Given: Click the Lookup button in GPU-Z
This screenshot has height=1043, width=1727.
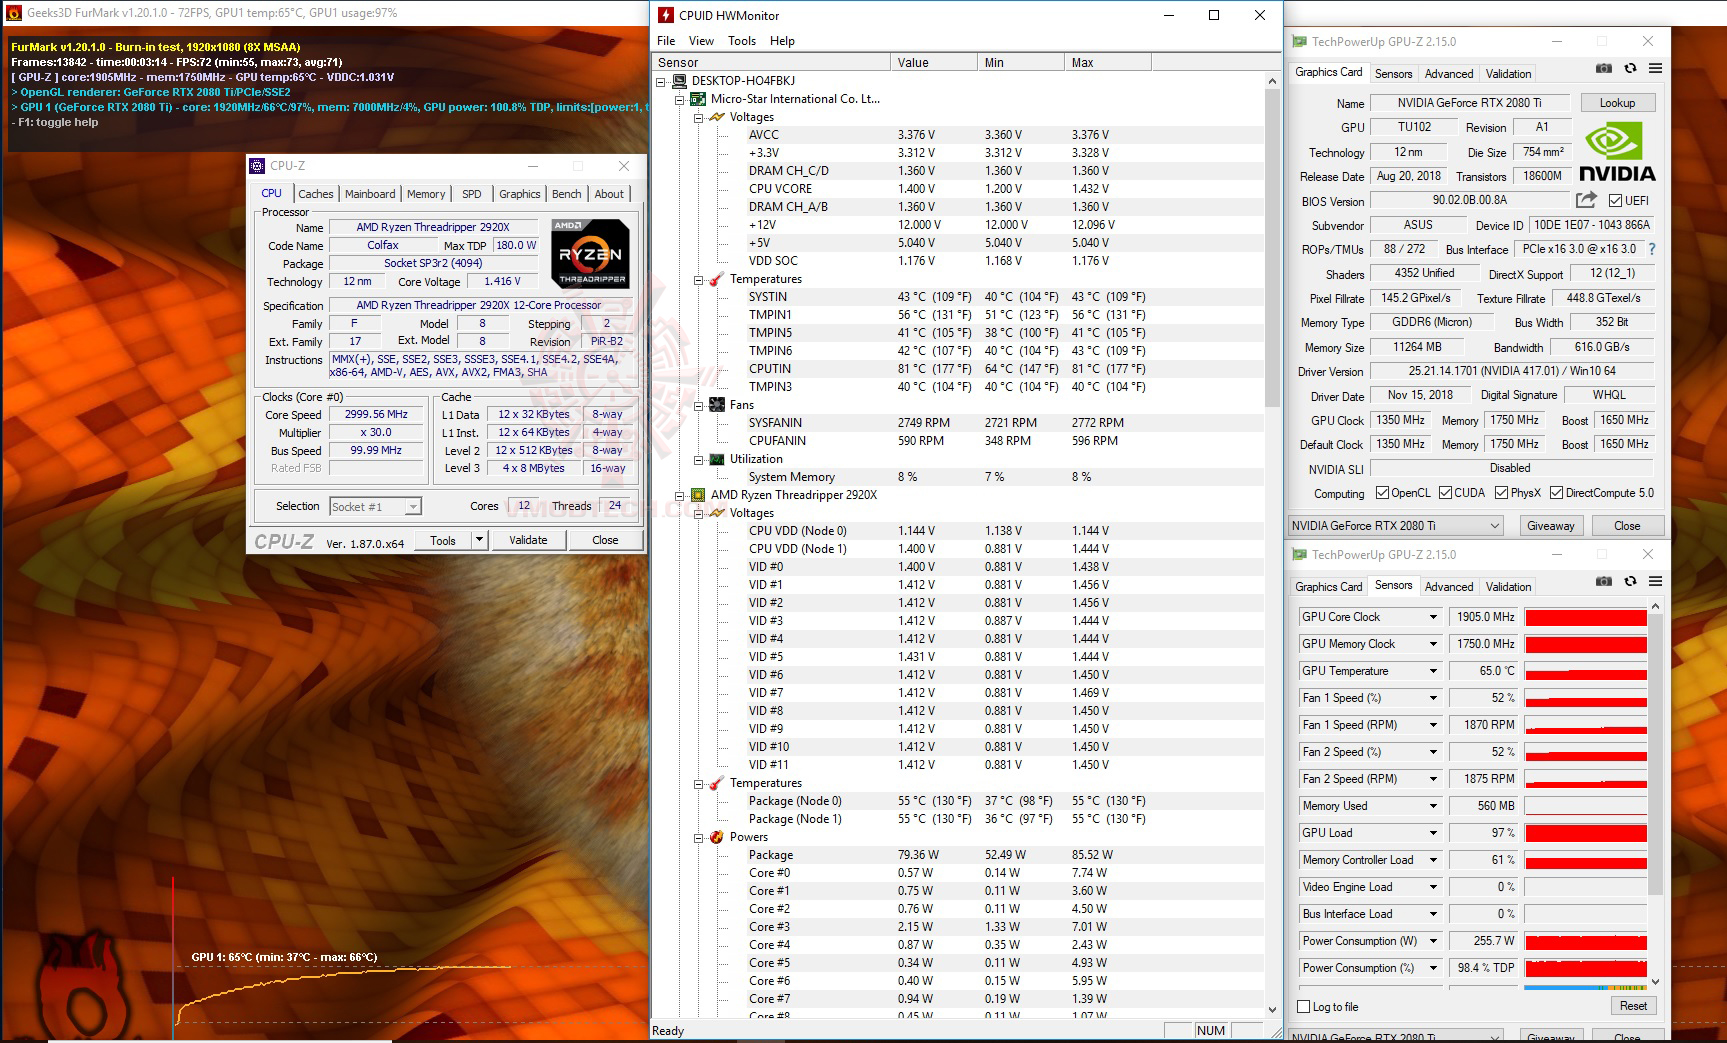Looking at the screenshot, I should point(1617,102).
